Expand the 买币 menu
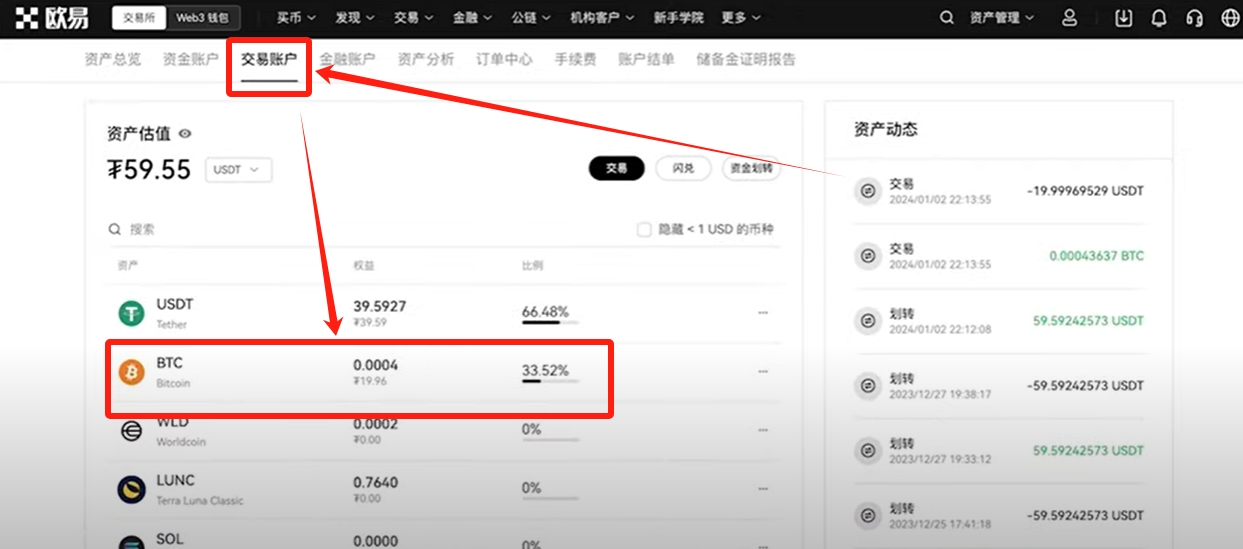The image size is (1243, 549). tap(296, 18)
